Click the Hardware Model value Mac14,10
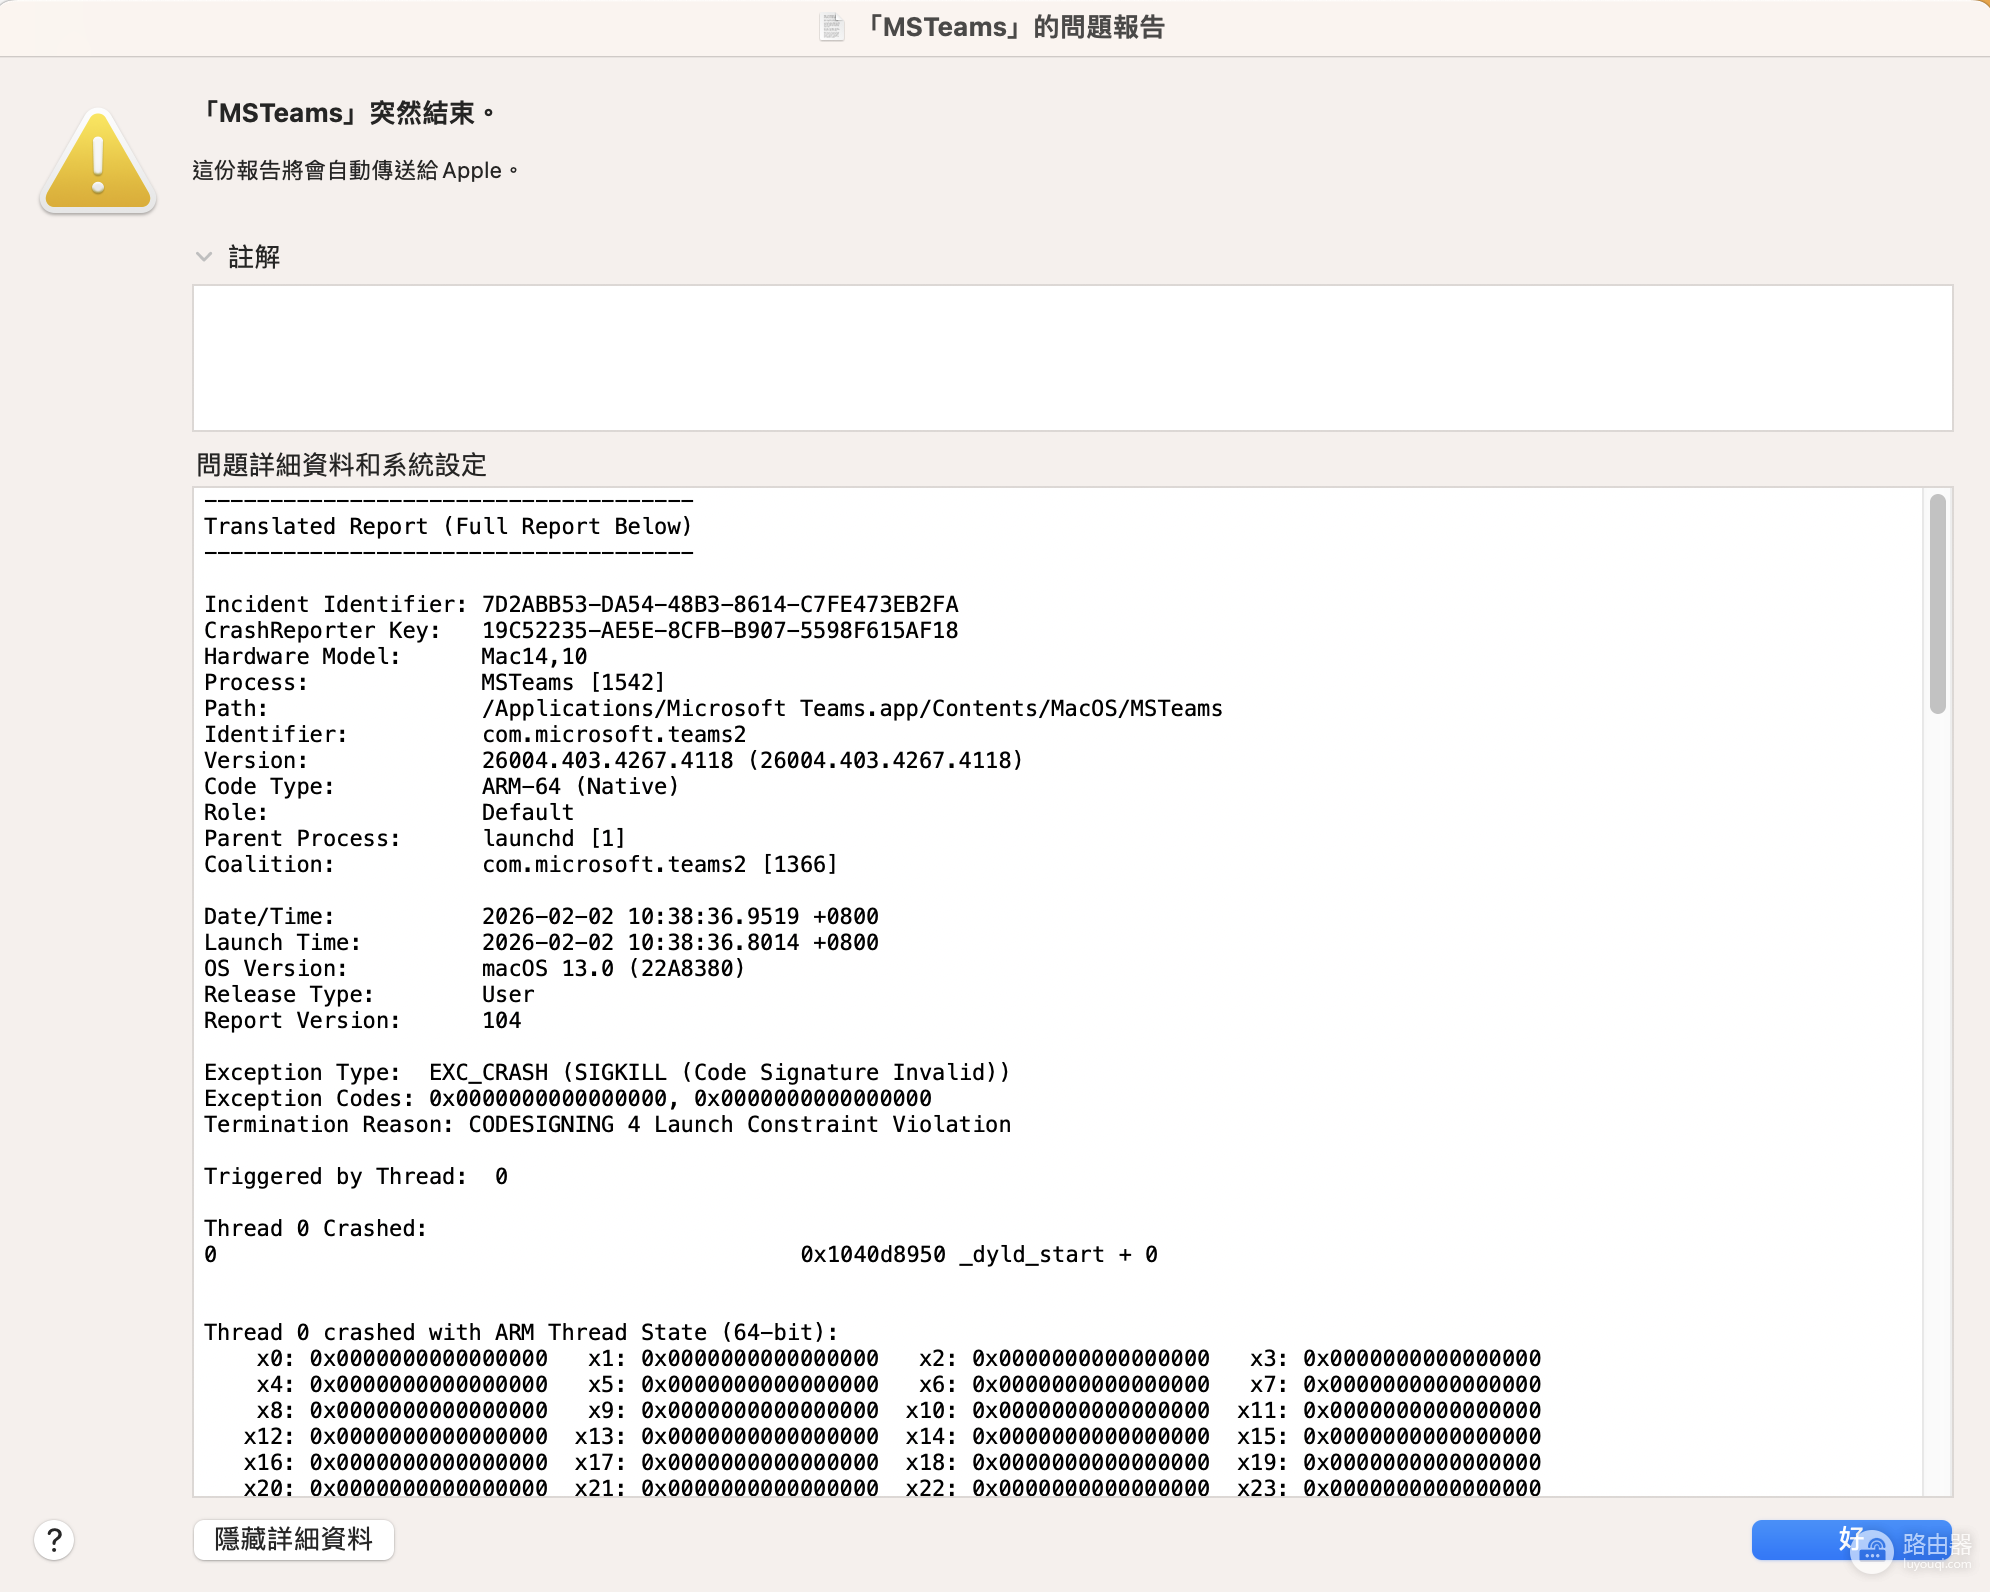Image resolution: width=1990 pixels, height=1592 pixels. 534,656
